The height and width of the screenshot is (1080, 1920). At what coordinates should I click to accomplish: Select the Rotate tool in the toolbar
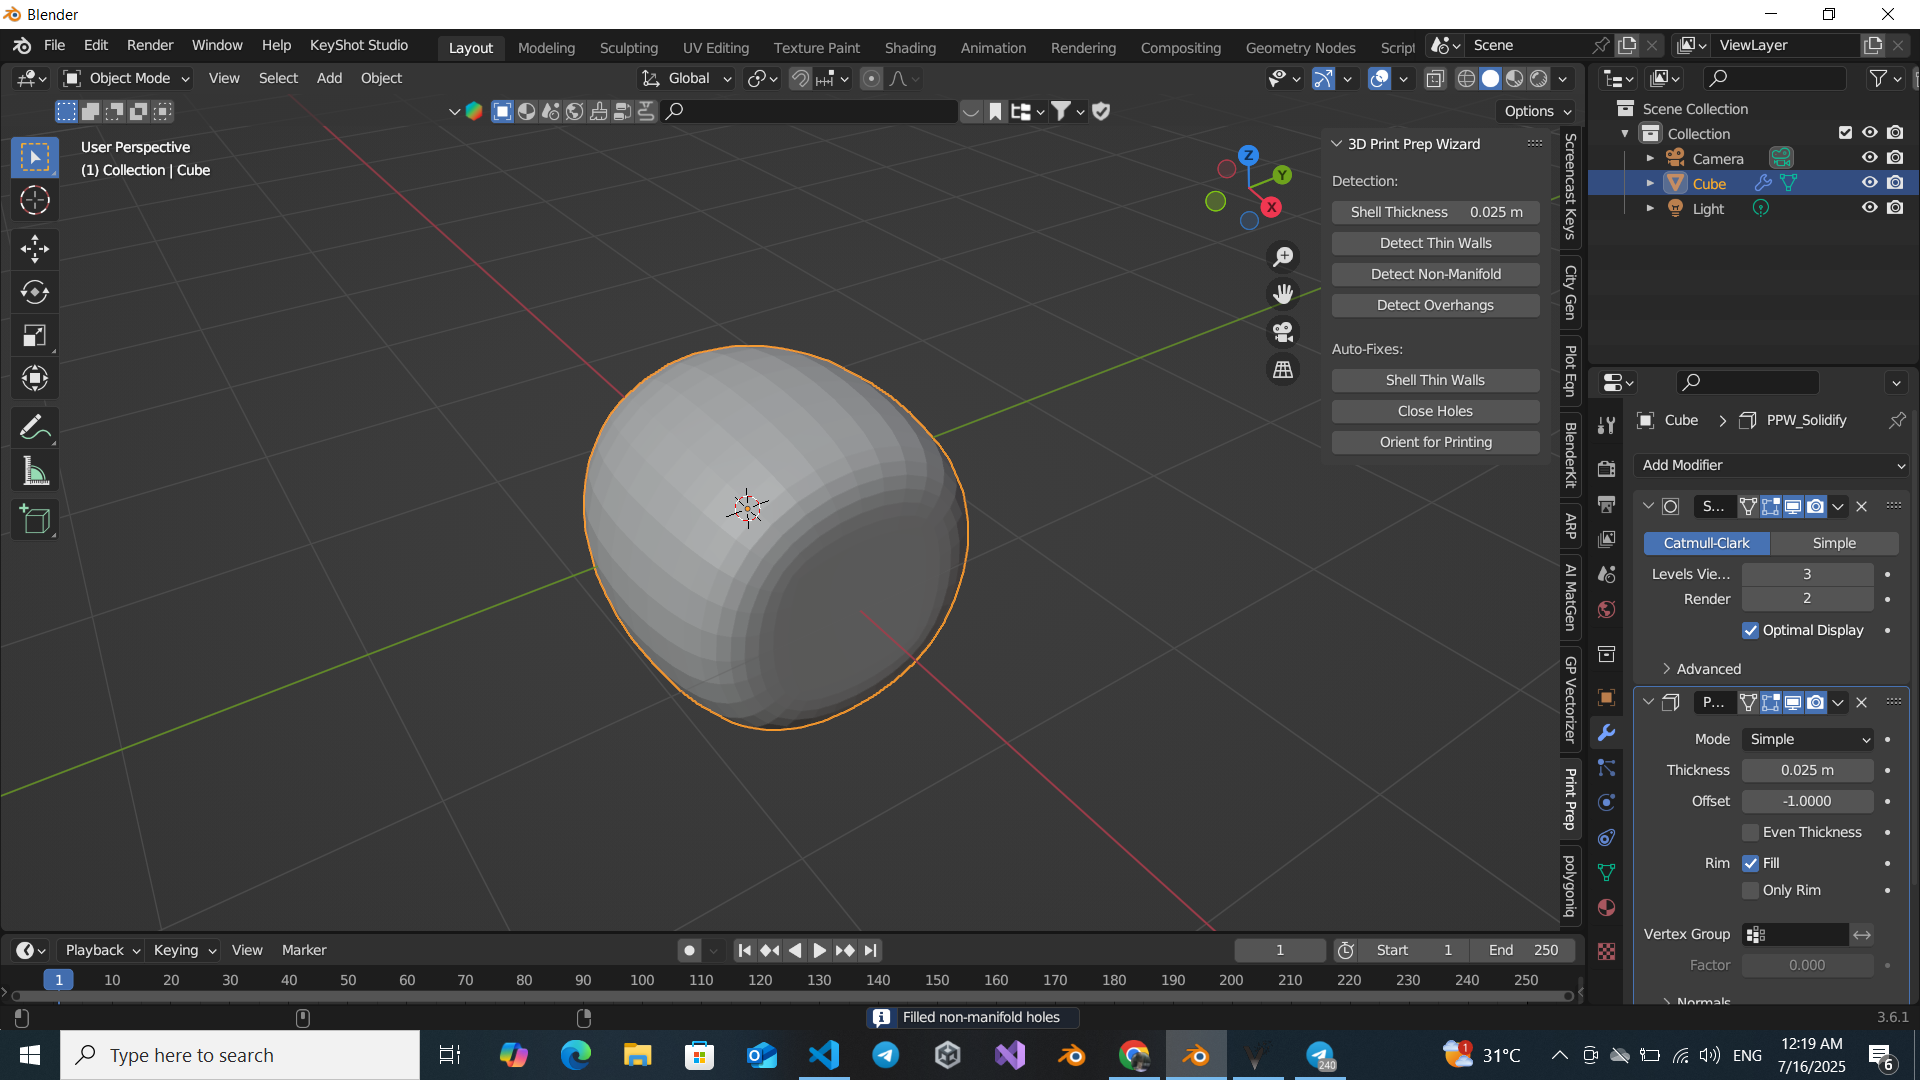pyautogui.click(x=35, y=292)
